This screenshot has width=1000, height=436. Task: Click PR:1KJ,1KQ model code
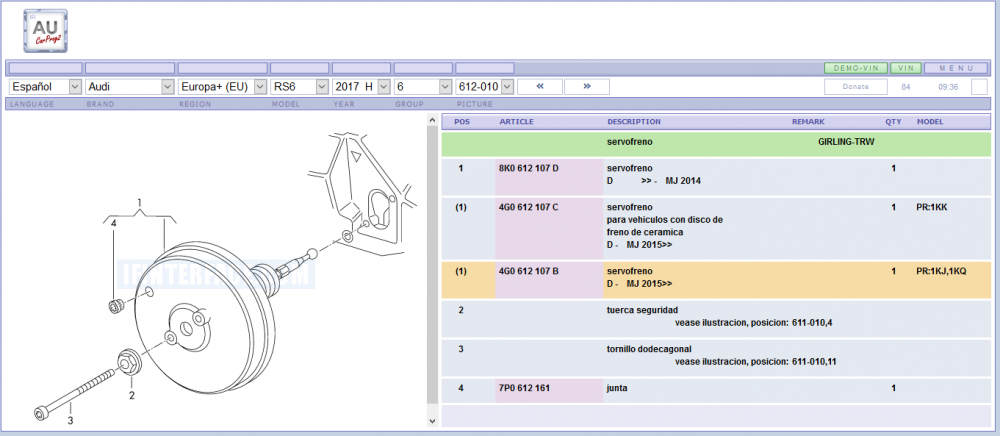click(x=941, y=271)
